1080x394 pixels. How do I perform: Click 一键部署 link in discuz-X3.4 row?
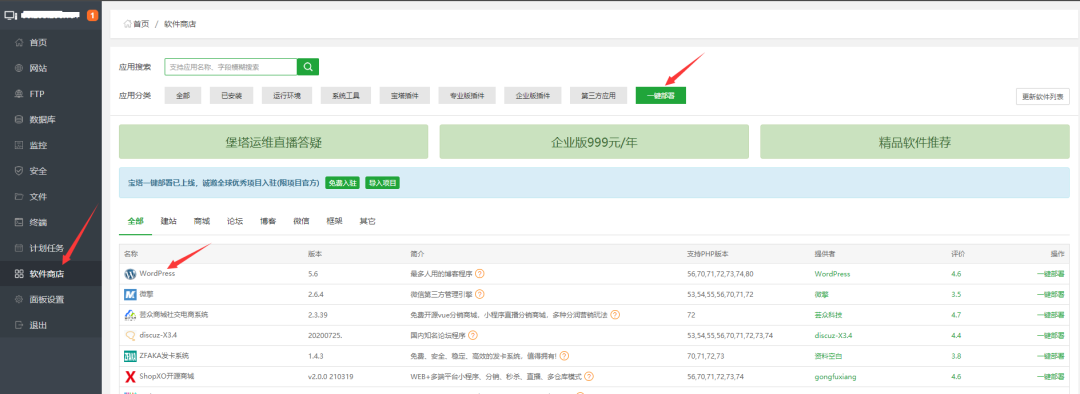[1050, 335]
